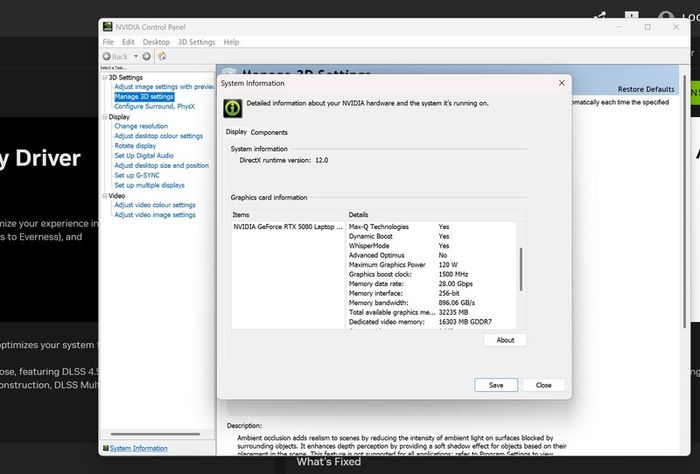Click the Memory bandwidth row

432,303
